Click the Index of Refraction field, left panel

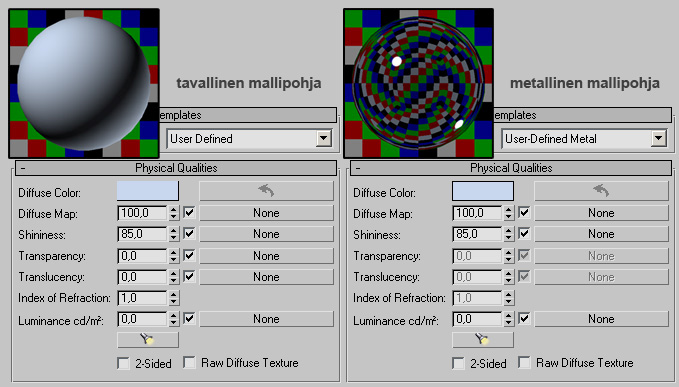142,298
